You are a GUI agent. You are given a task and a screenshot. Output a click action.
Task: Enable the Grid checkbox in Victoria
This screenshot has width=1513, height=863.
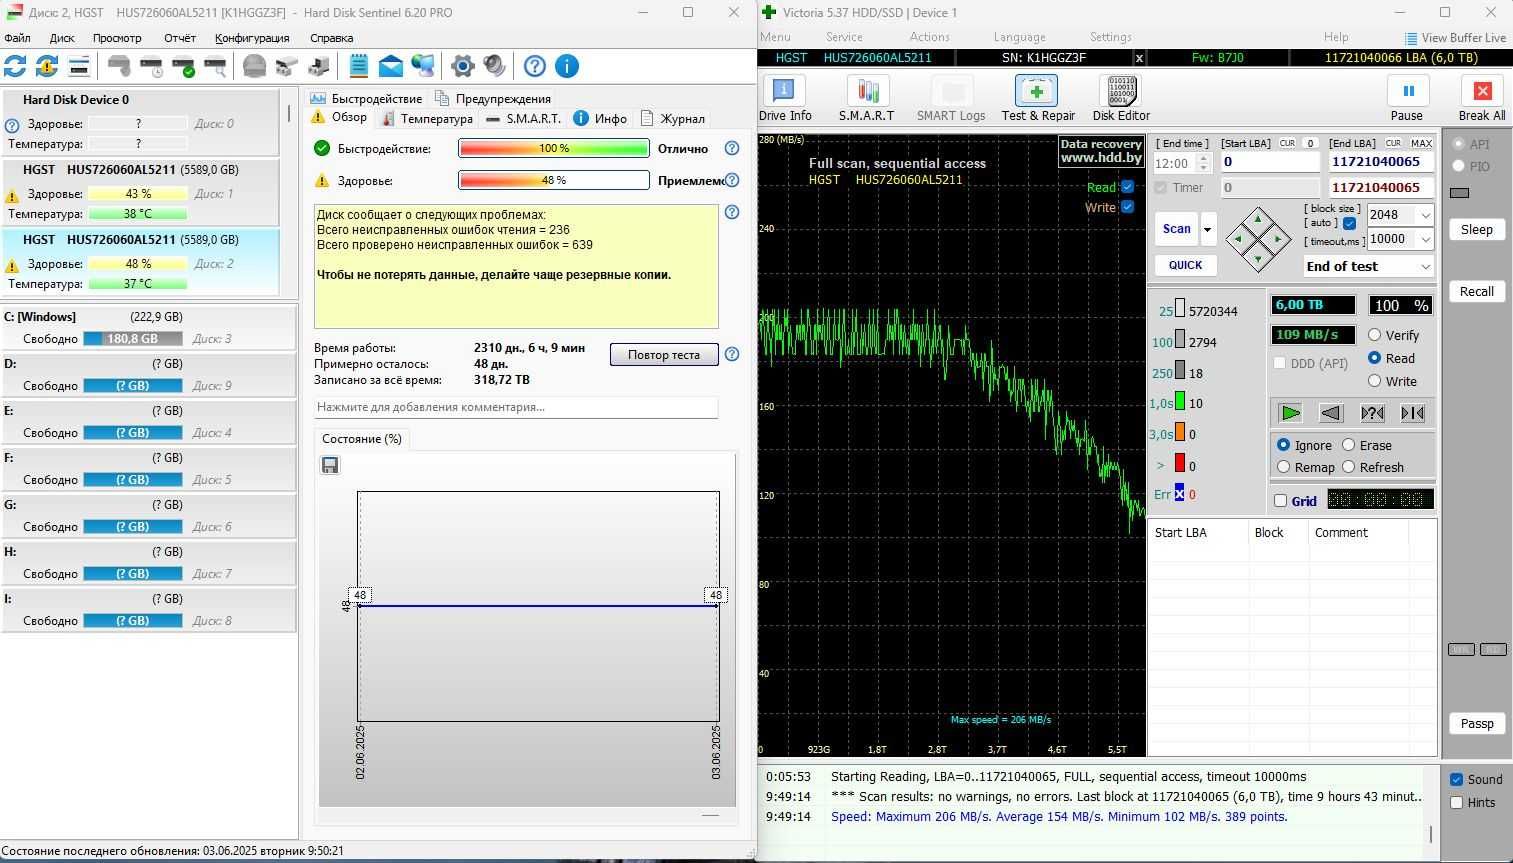1280,501
